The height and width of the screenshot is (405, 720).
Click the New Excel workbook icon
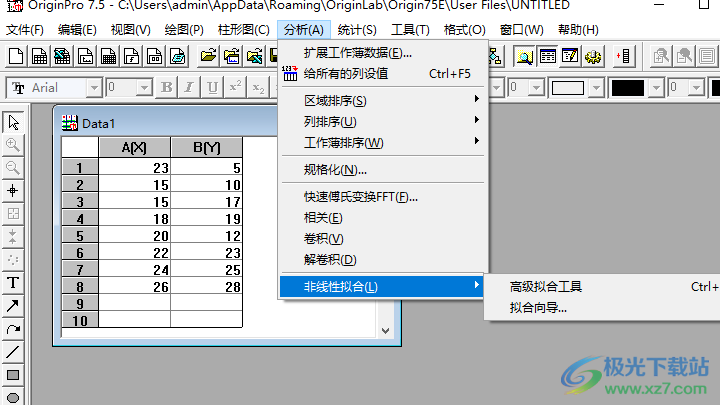click(62, 56)
